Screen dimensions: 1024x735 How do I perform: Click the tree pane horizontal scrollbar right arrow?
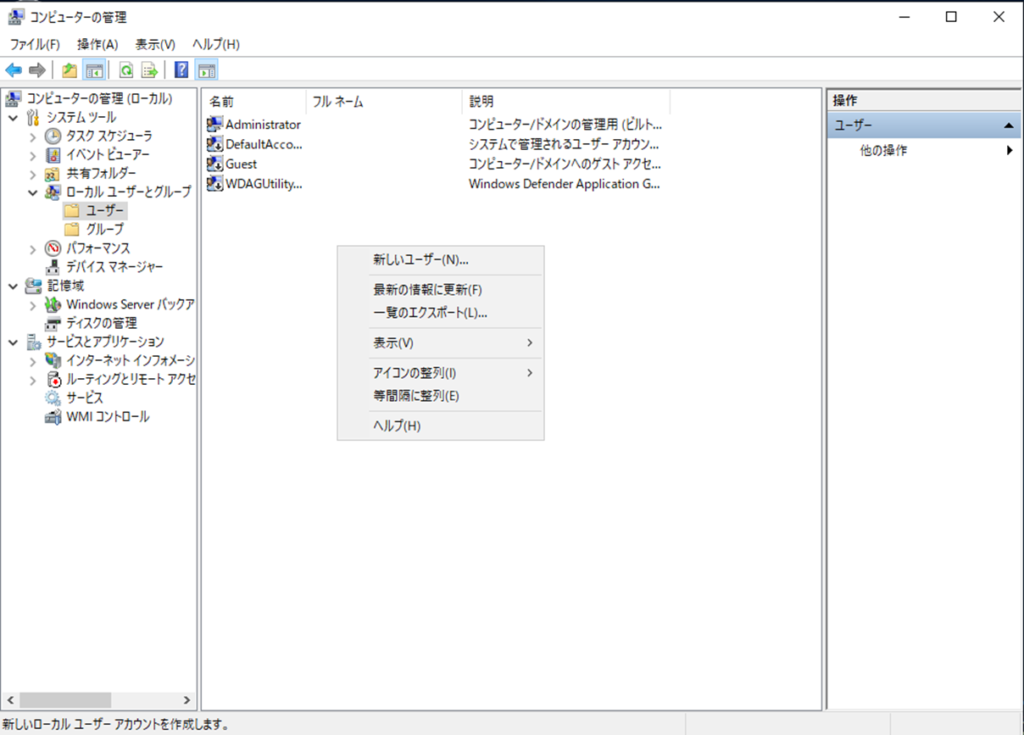click(x=186, y=700)
